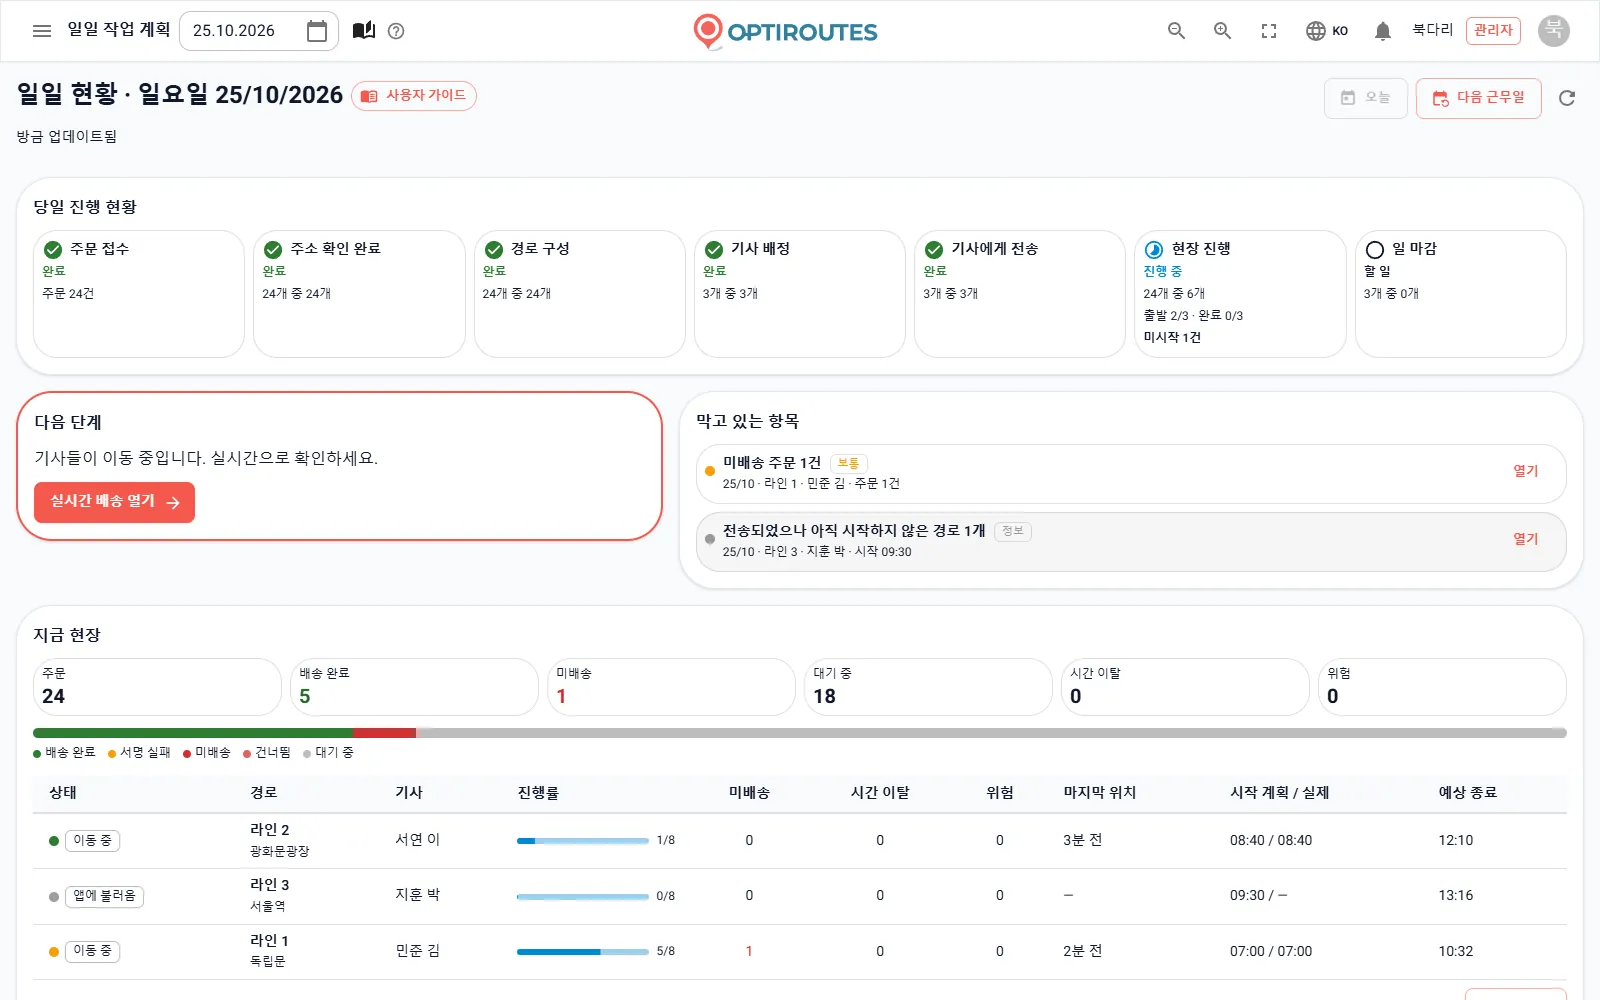Screen dimensions: 1600x1000
Task: Click the 앱에 불러옴 status chip
Action: click(x=105, y=896)
